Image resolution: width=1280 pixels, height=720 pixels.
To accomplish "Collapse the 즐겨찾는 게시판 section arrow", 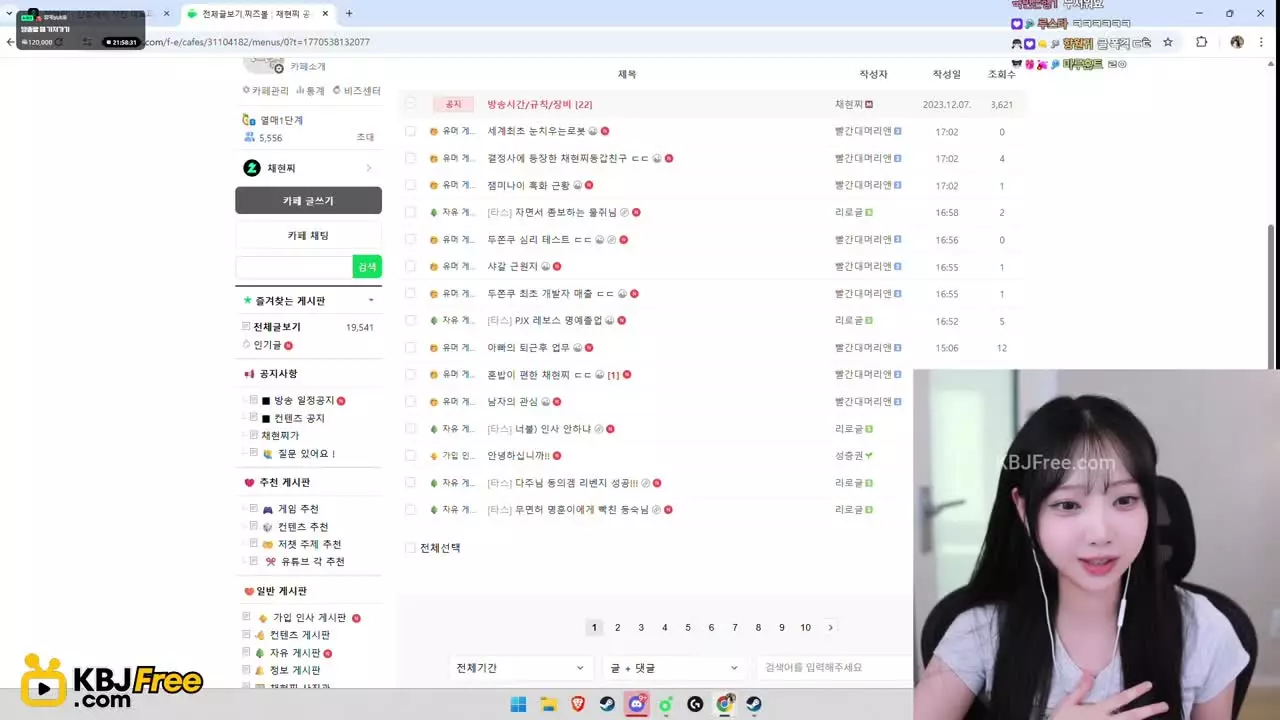I will (x=371, y=300).
